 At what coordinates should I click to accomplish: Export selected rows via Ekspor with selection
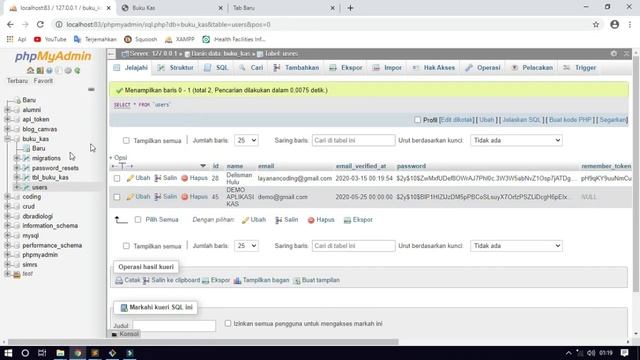[x=358, y=220]
